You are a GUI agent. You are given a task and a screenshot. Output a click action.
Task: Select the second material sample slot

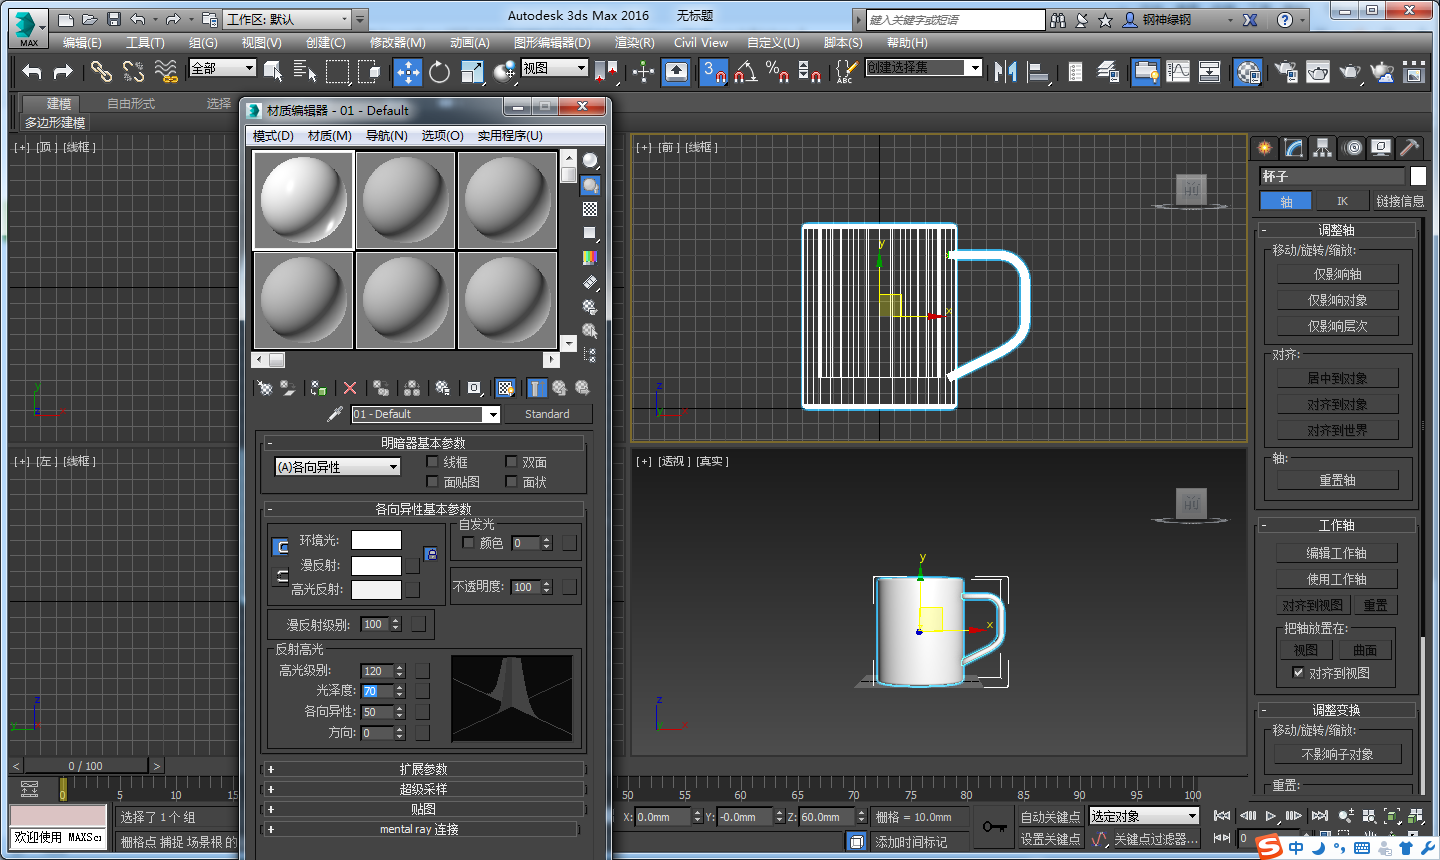pyautogui.click(x=406, y=200)
